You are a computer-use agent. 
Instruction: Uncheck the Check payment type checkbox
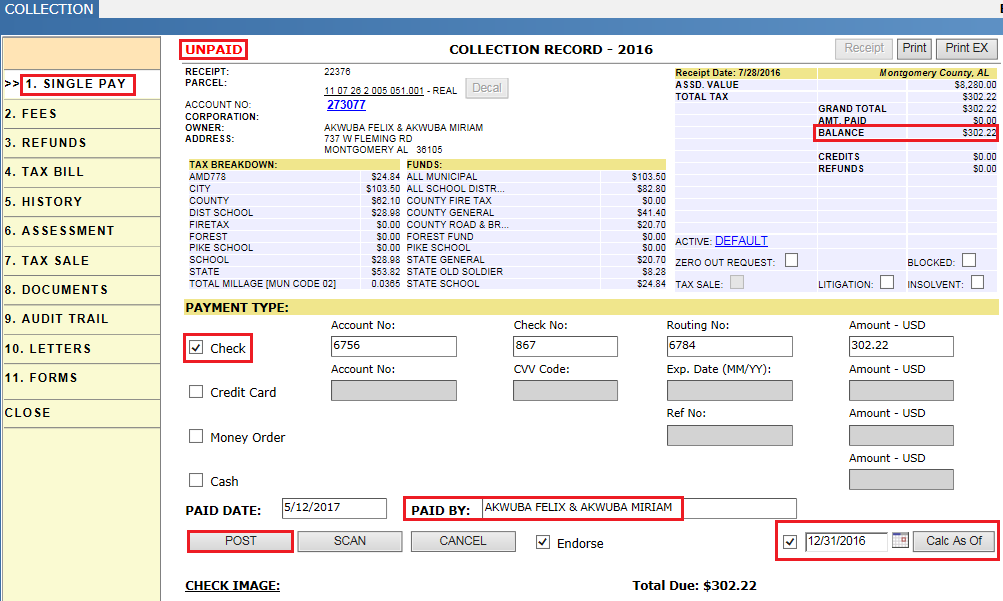196,348
